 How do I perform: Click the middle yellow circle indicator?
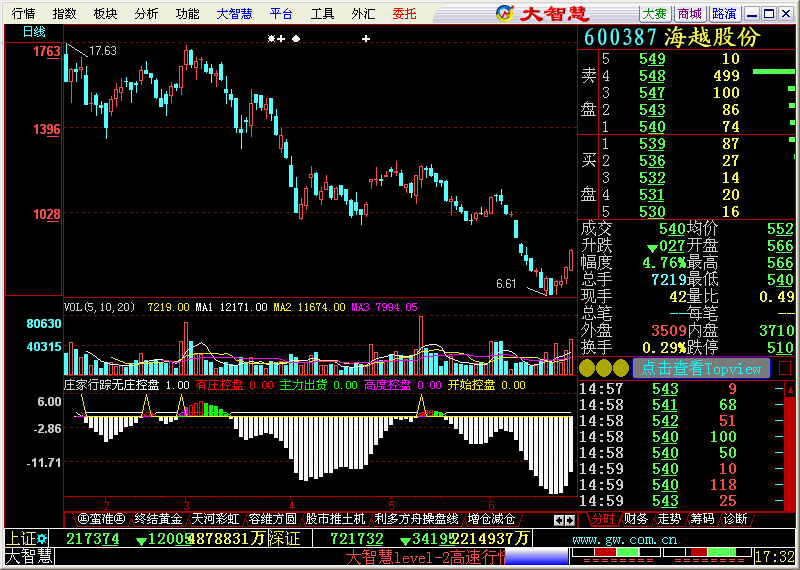[x=604, y=368]
